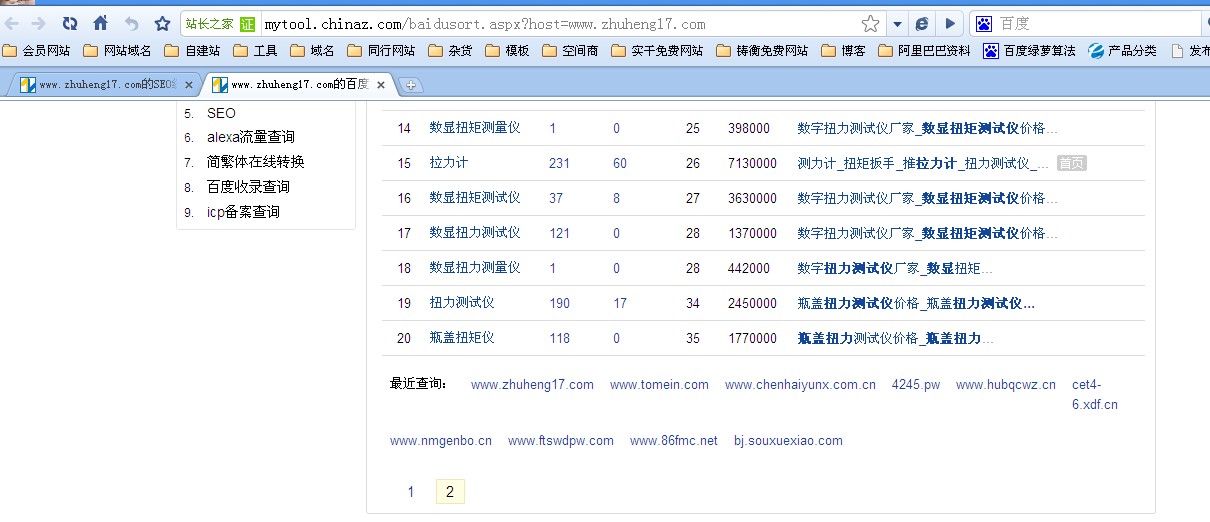Click the browser refresh icon
The image size is (1210, 522).
[x=70, y=23]
